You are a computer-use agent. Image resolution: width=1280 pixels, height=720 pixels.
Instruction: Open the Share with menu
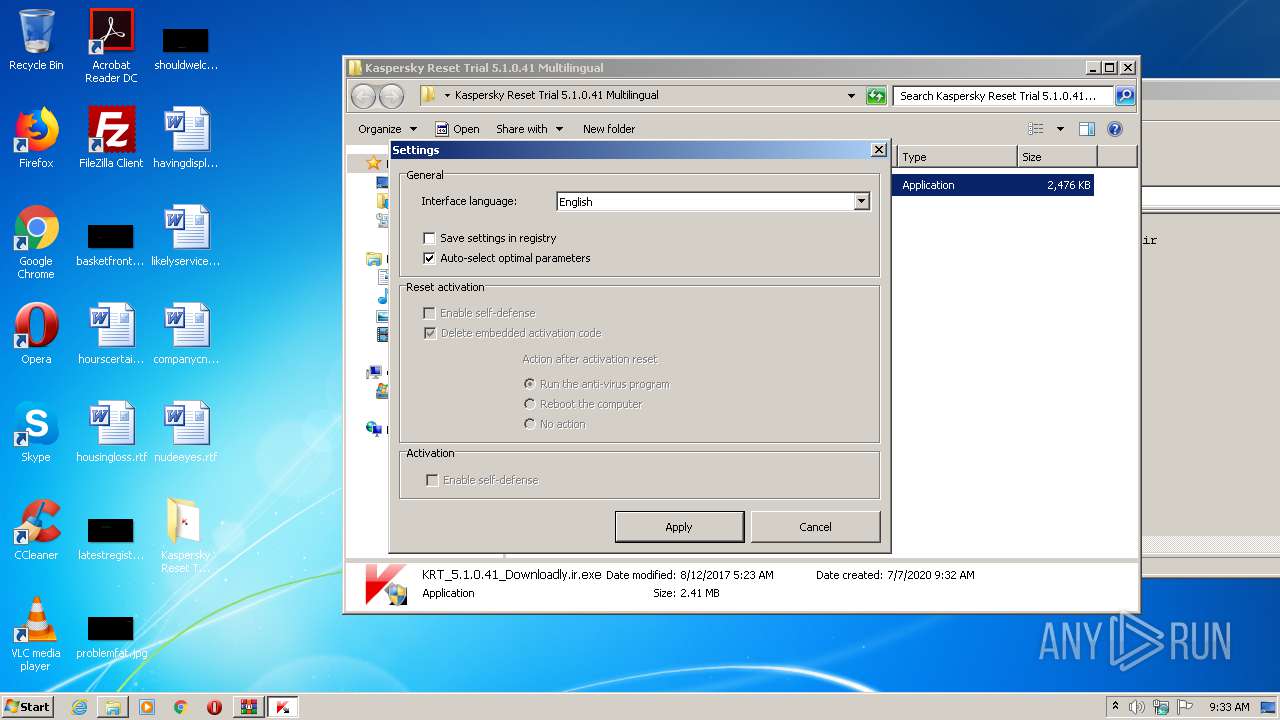pos(530,129)
